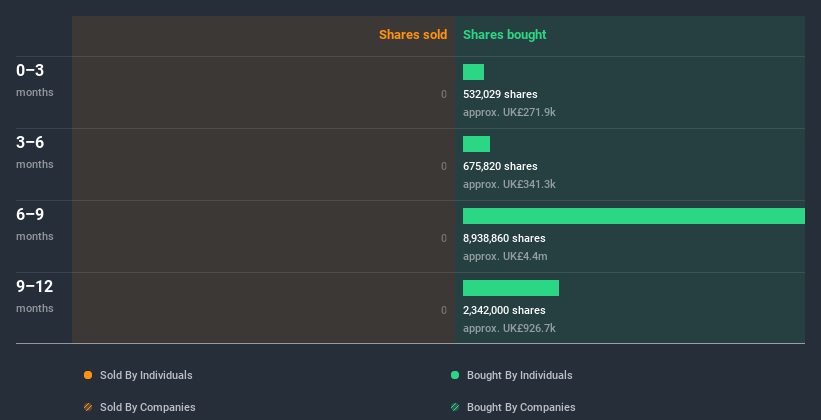Image resolution: width=821 pixels, height=420 pixels.
Task: Click the 9–12 months row label
Action: (35, 296)
